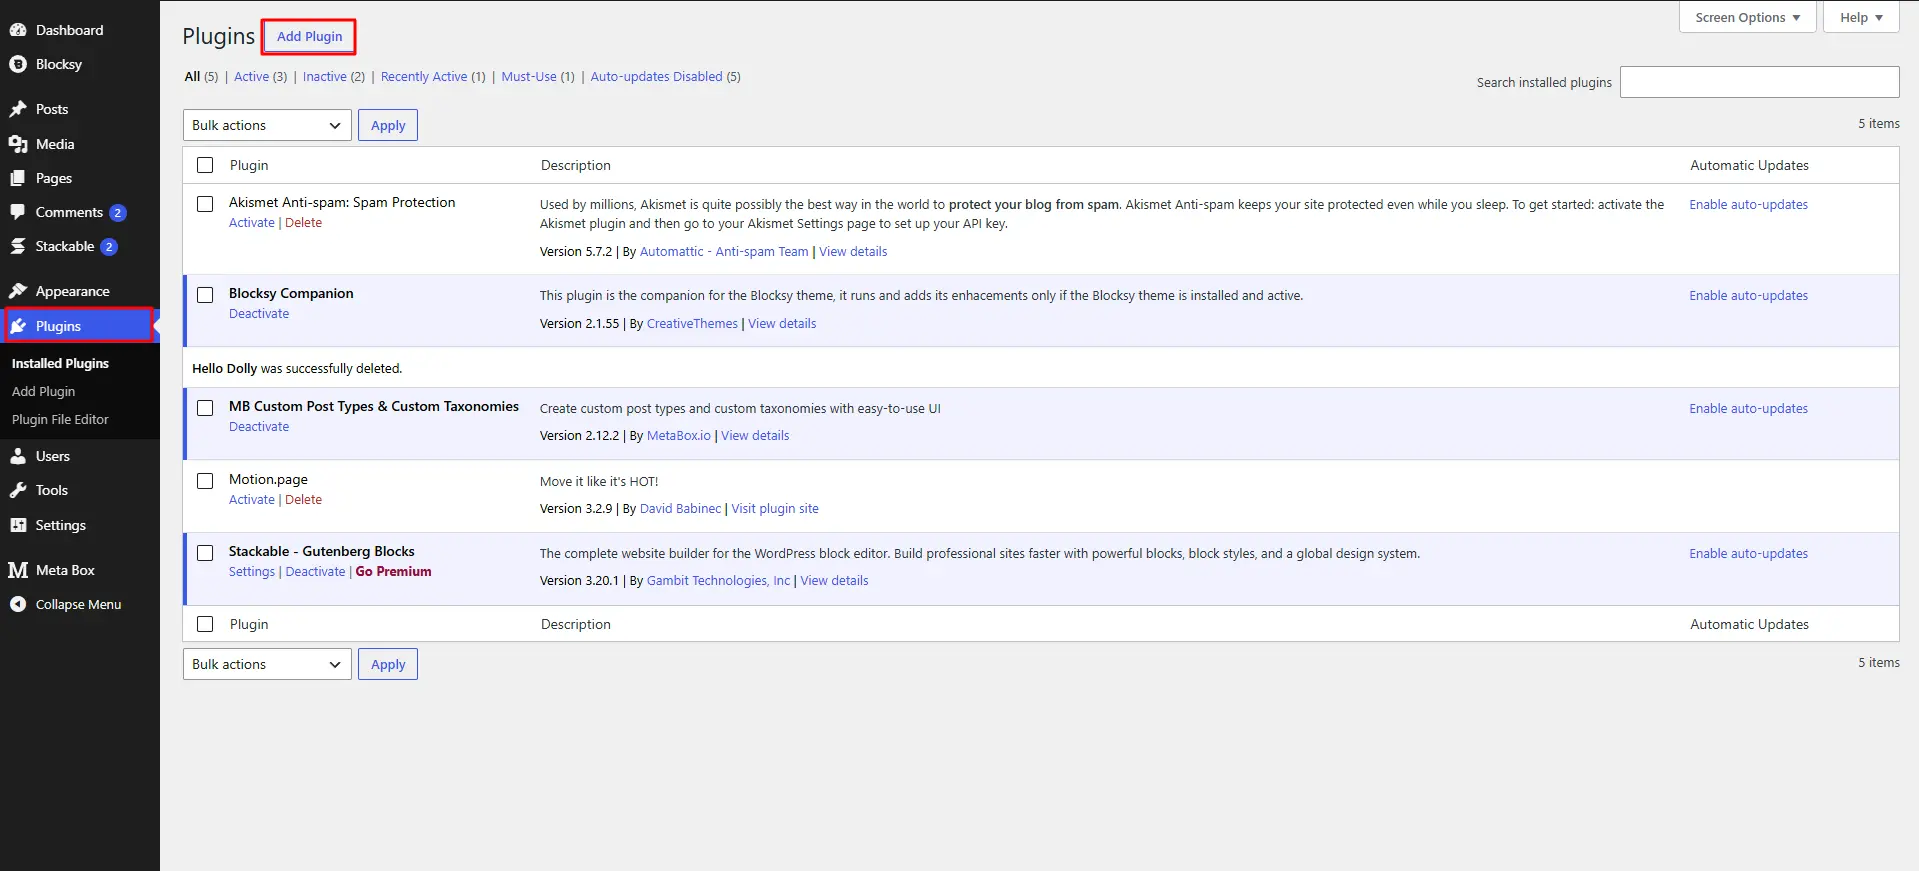Enable auto-updates for MB Custom Post Types
Screen dimensions: 1919x871
(1748, 409)
